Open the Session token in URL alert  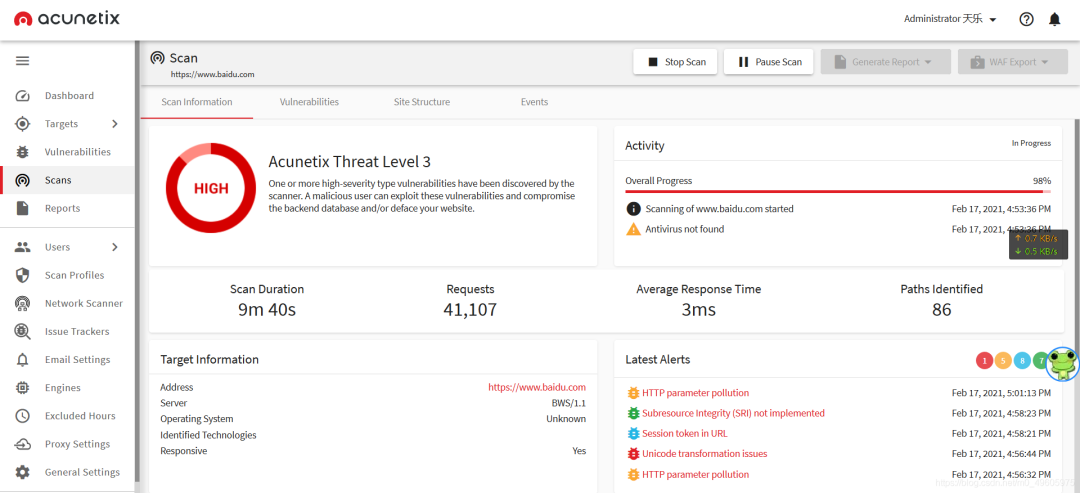685,434
